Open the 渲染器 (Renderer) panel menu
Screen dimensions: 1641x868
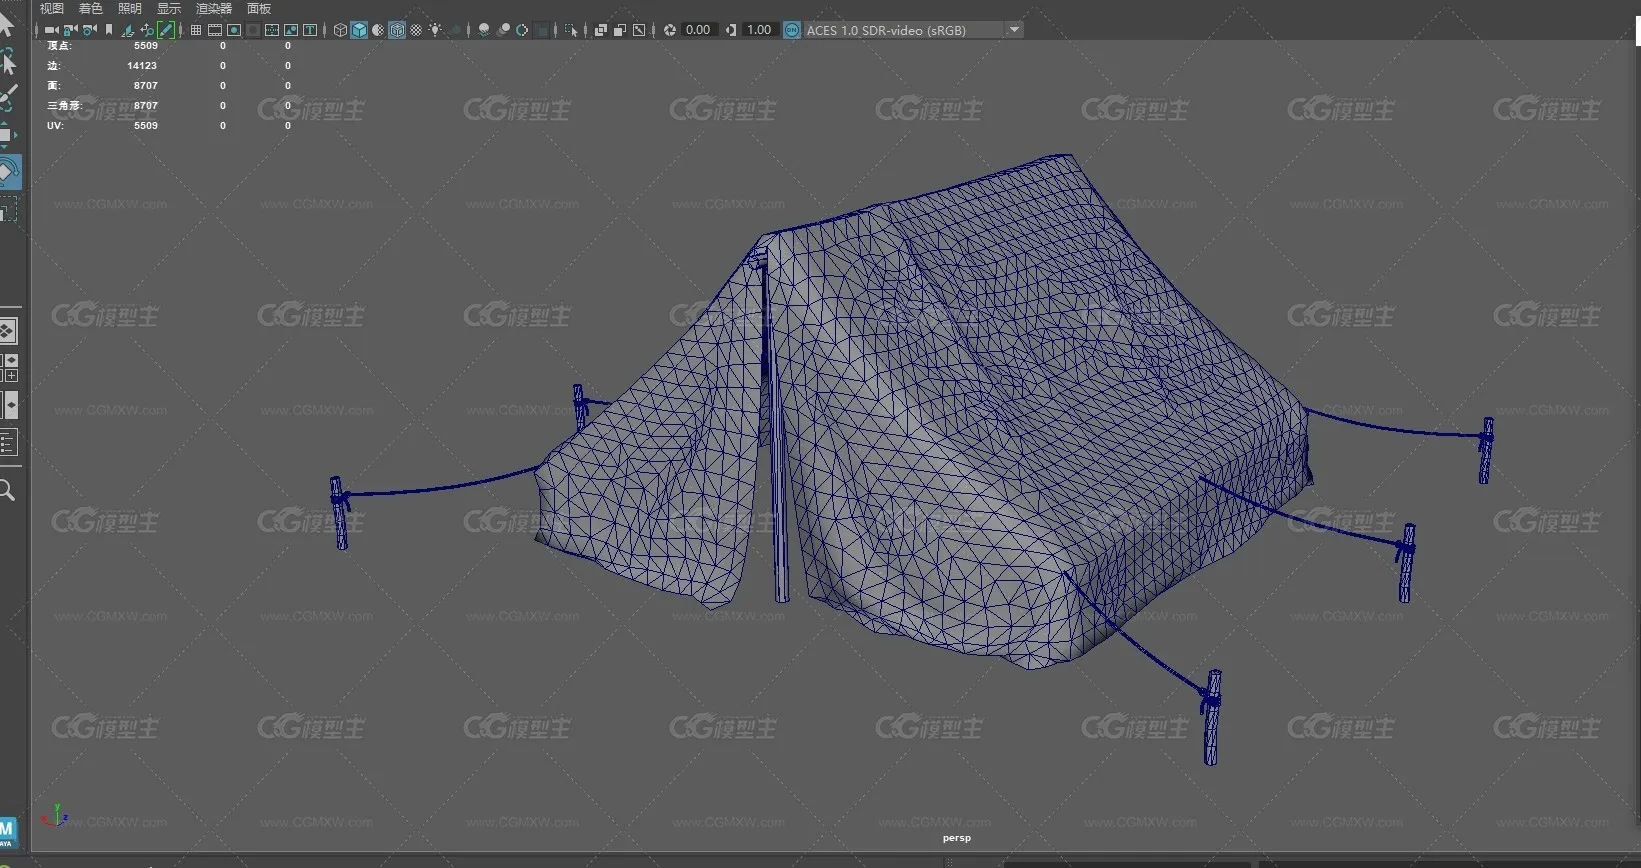(x=214, y=8)
